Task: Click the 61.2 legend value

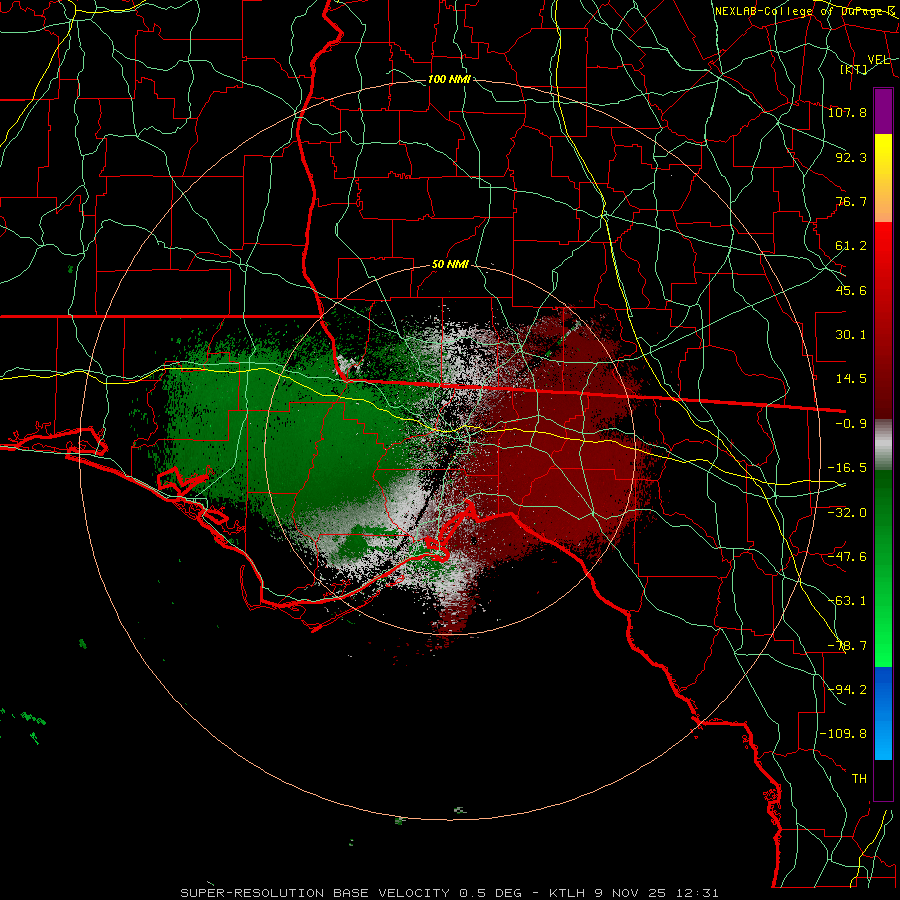Action: coord(851,246)
